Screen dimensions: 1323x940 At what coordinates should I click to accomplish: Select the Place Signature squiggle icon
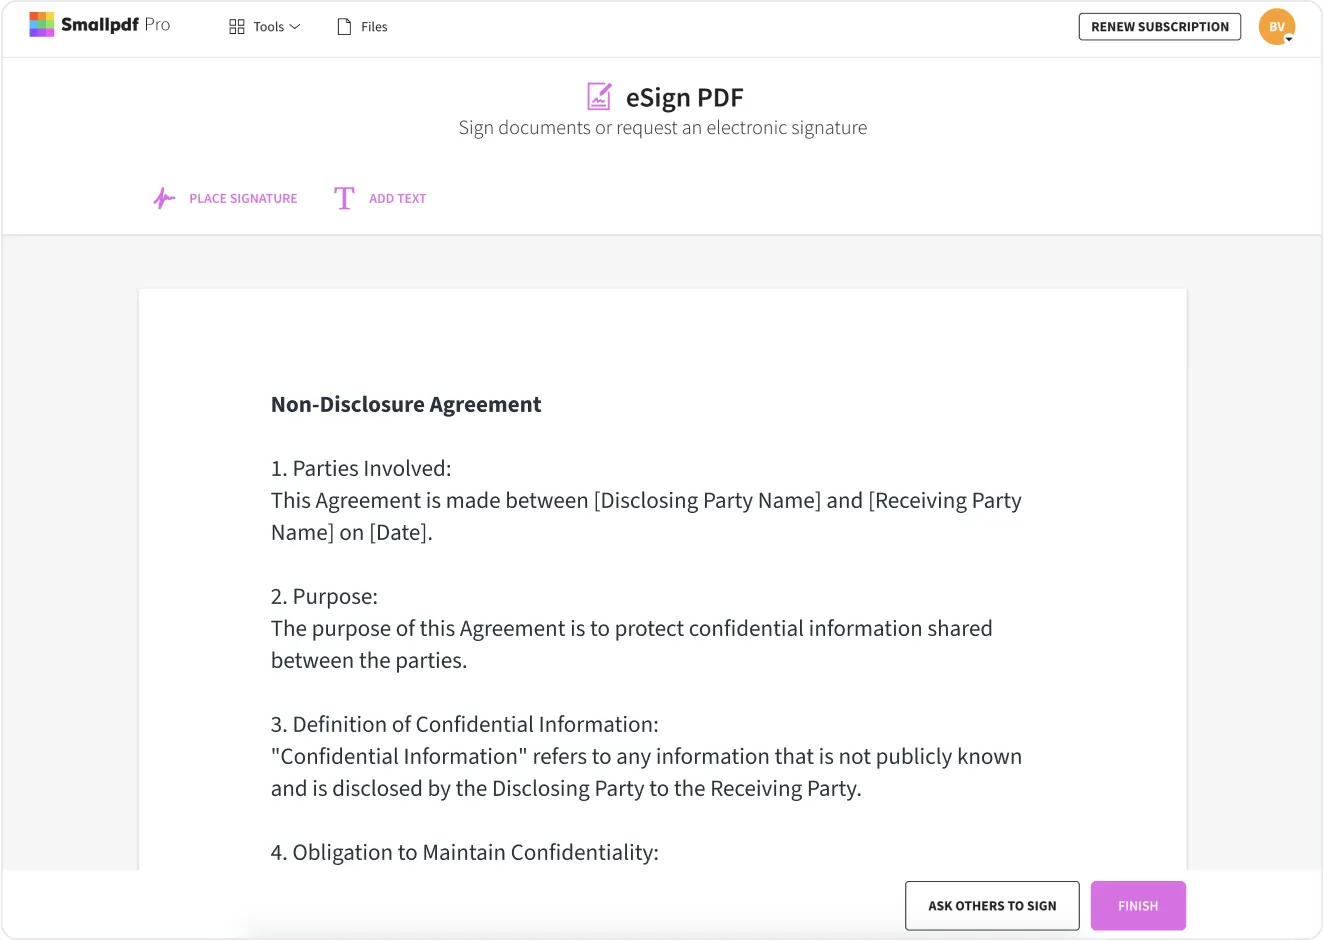pos(164,198)
